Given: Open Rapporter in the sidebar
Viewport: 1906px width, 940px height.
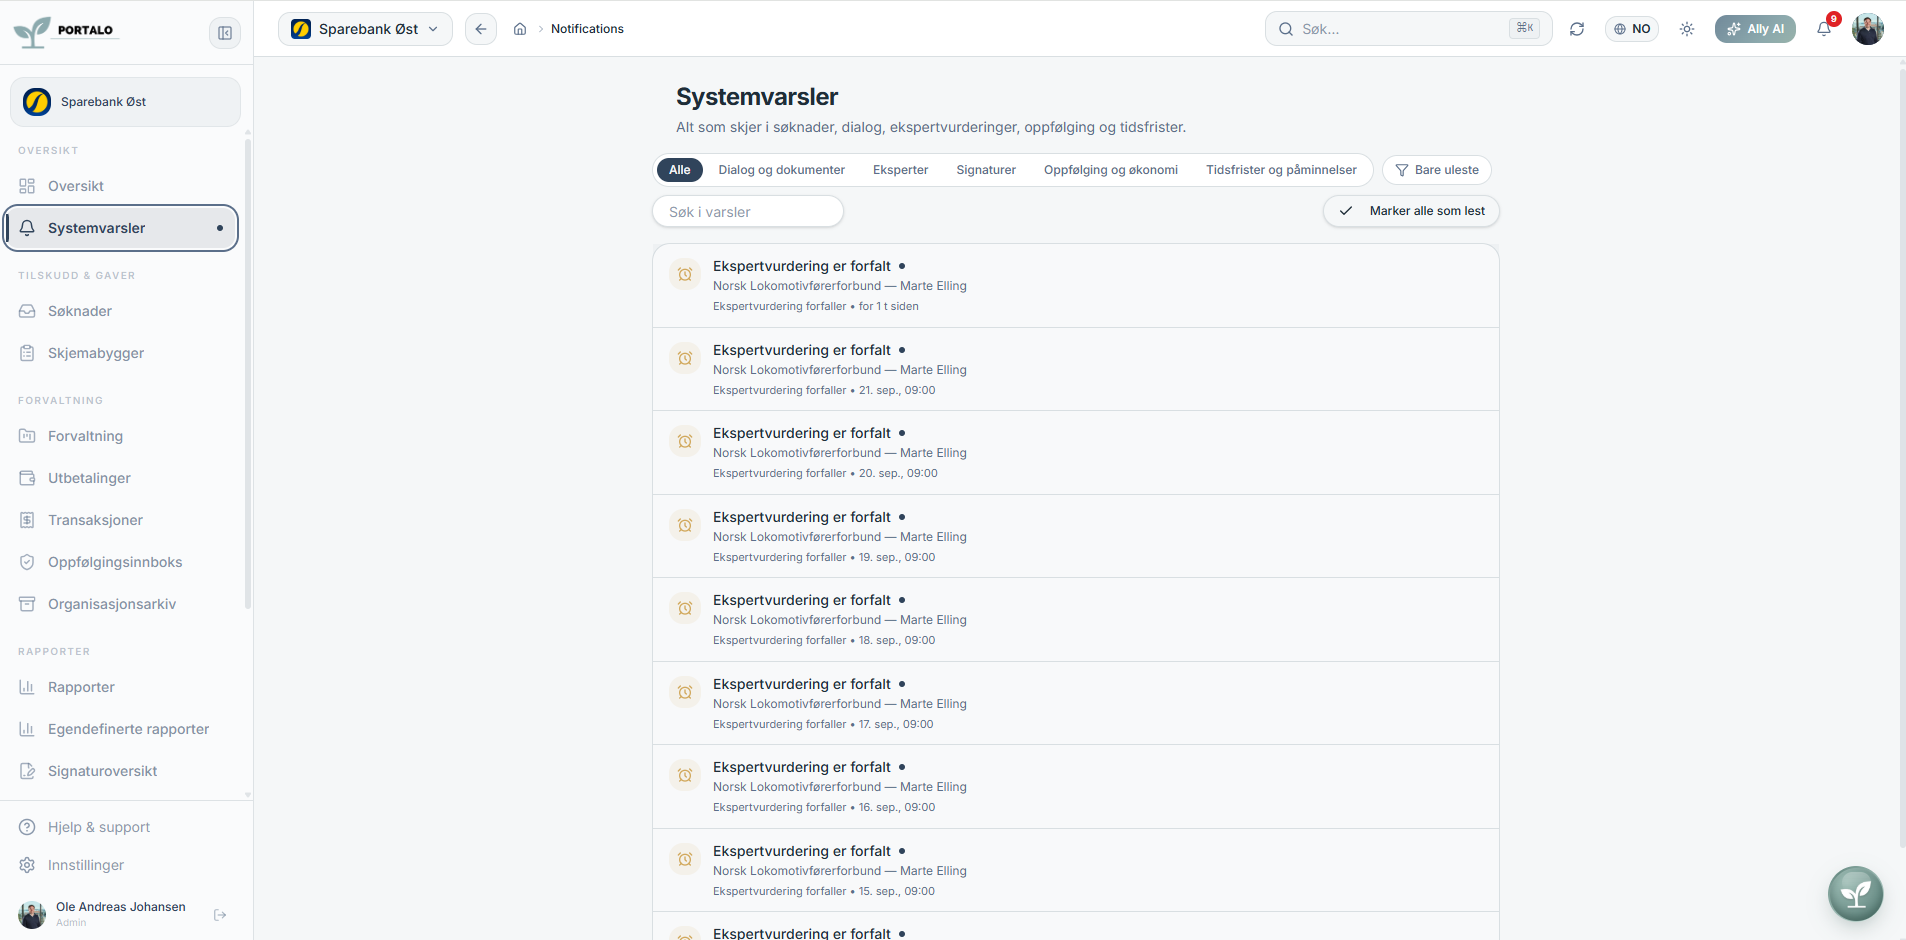Looking at the screenshot, I should tap(122, 687).
